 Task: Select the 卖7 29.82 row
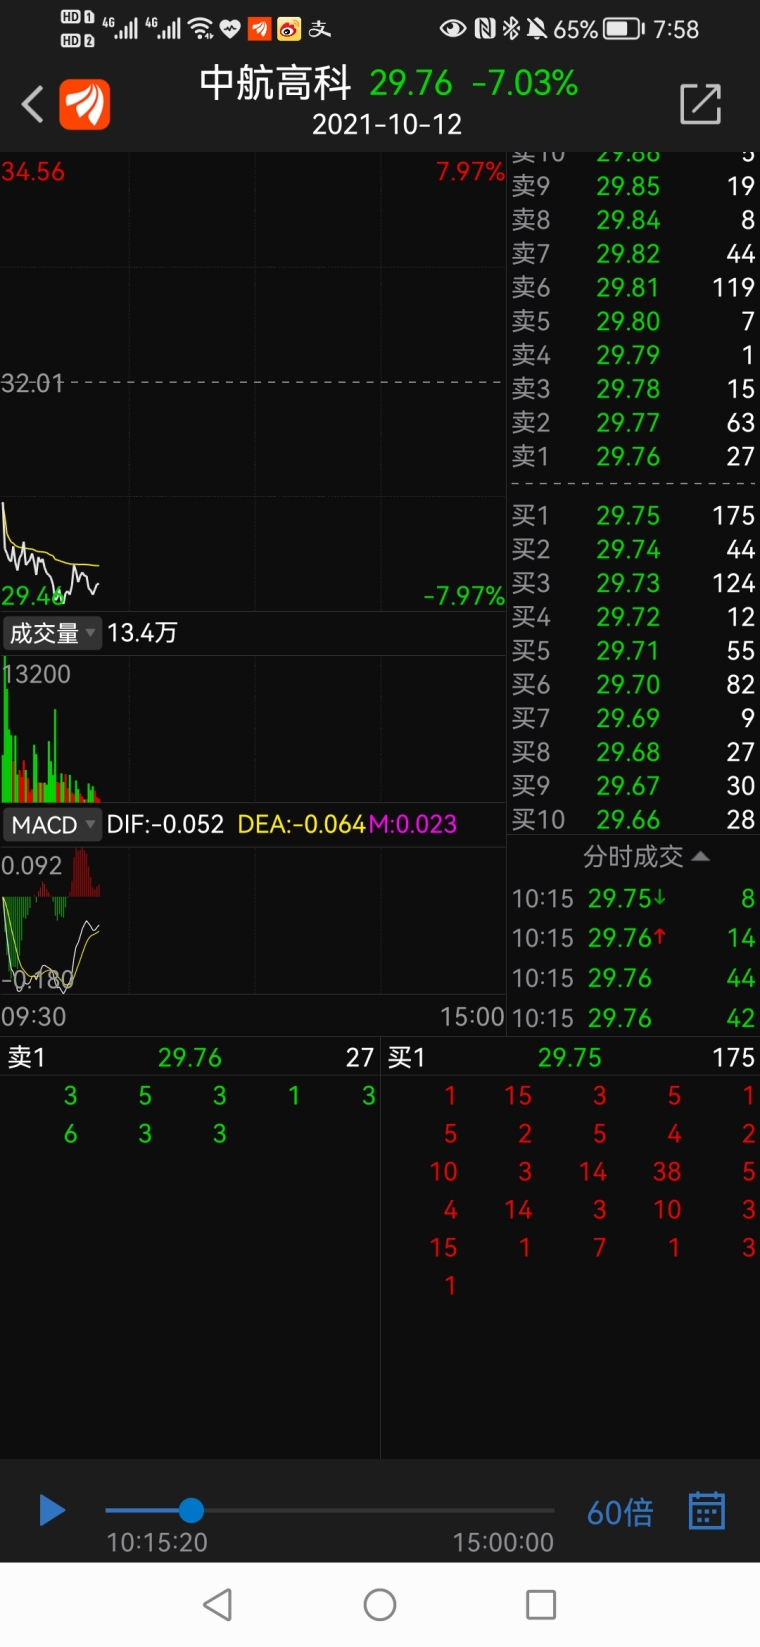coord(633,253)
